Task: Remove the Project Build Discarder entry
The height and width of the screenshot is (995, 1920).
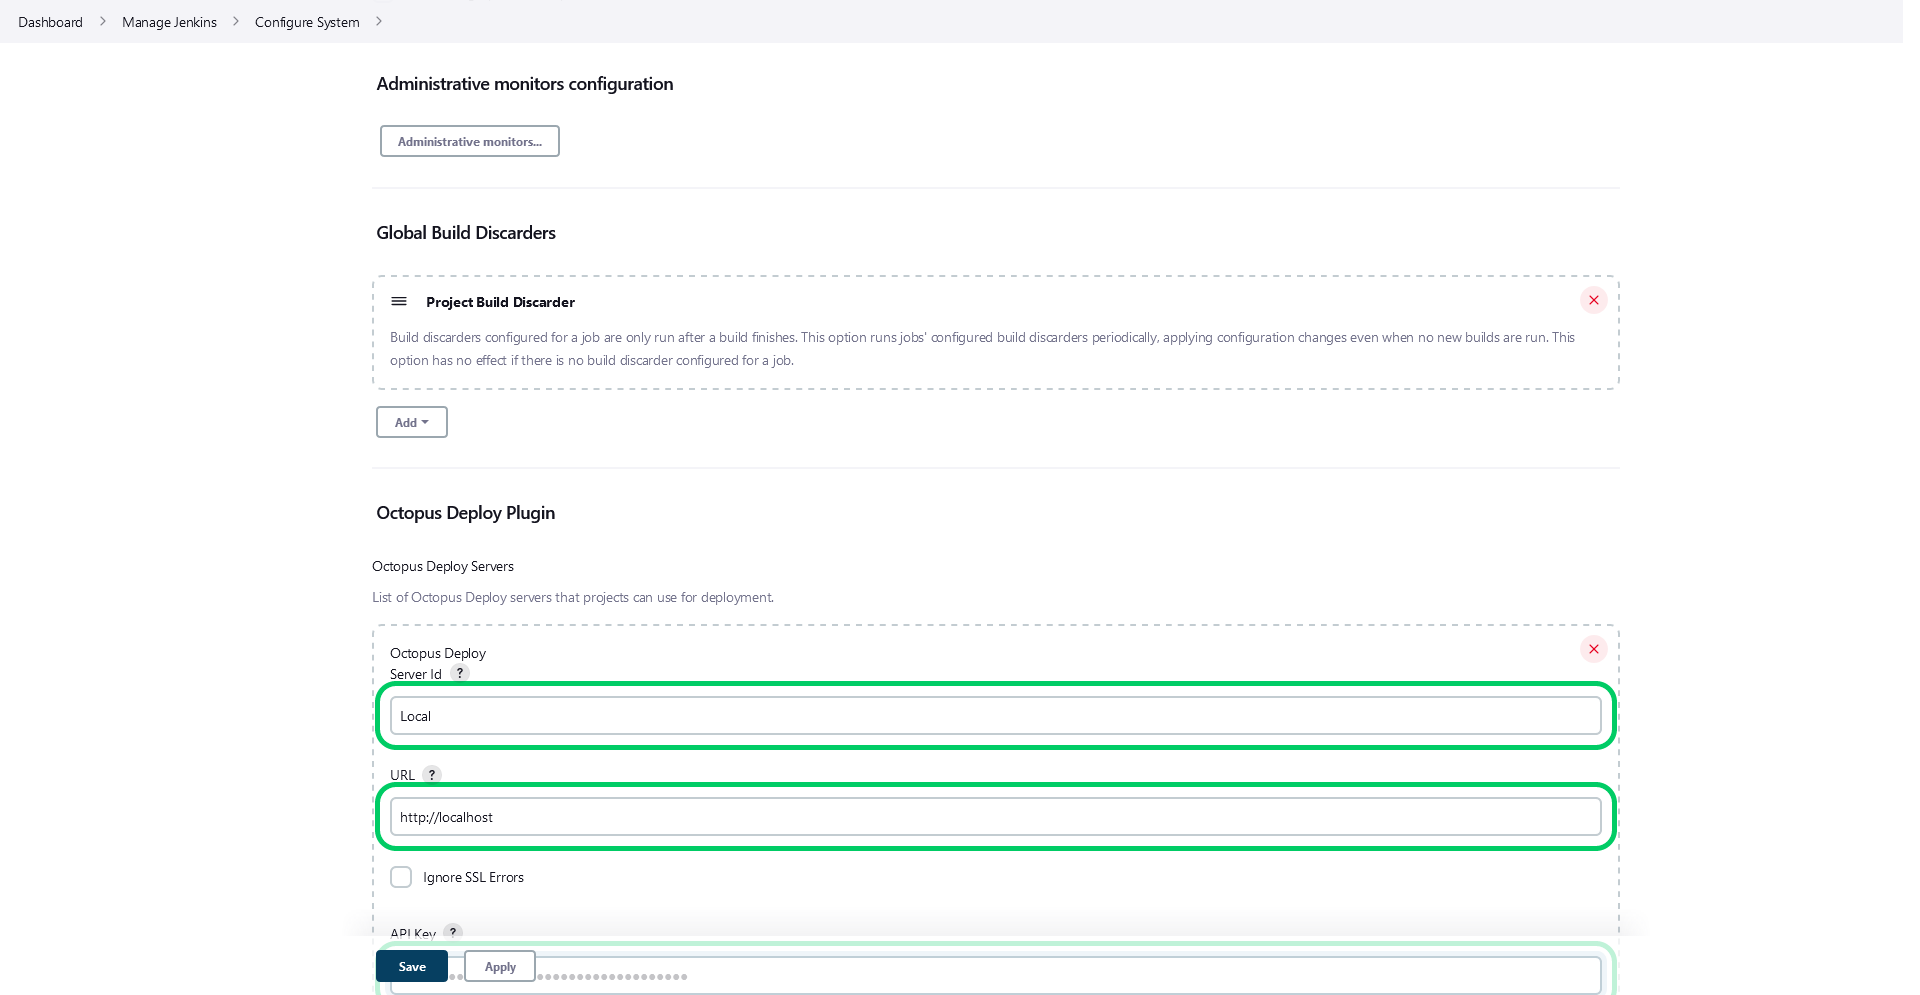Action: [x=1593, y=300]
